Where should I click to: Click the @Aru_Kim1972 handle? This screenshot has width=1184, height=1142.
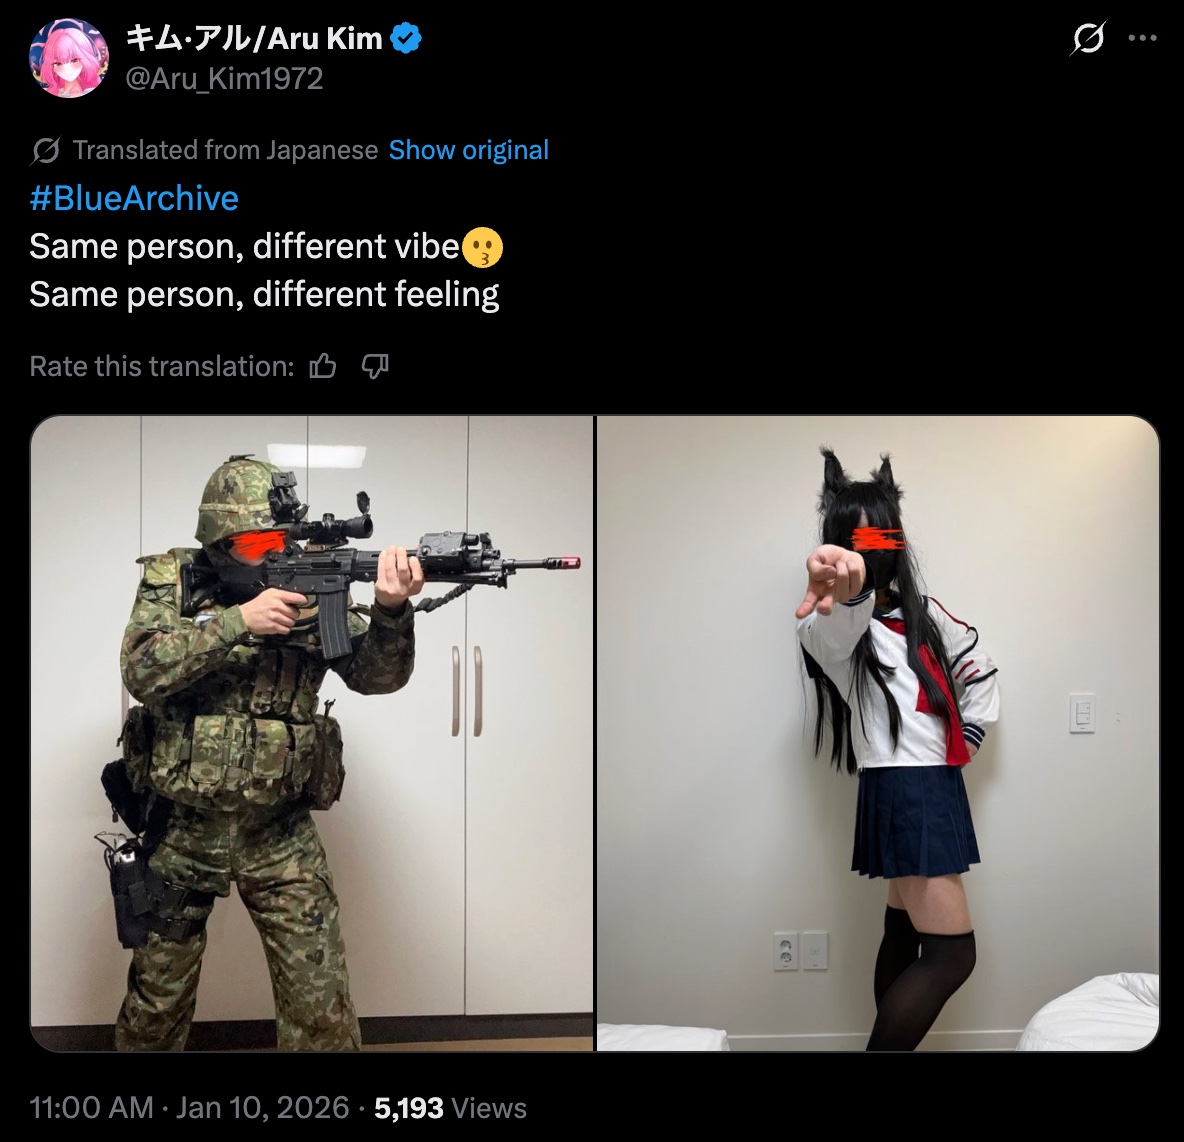[224, 79]
